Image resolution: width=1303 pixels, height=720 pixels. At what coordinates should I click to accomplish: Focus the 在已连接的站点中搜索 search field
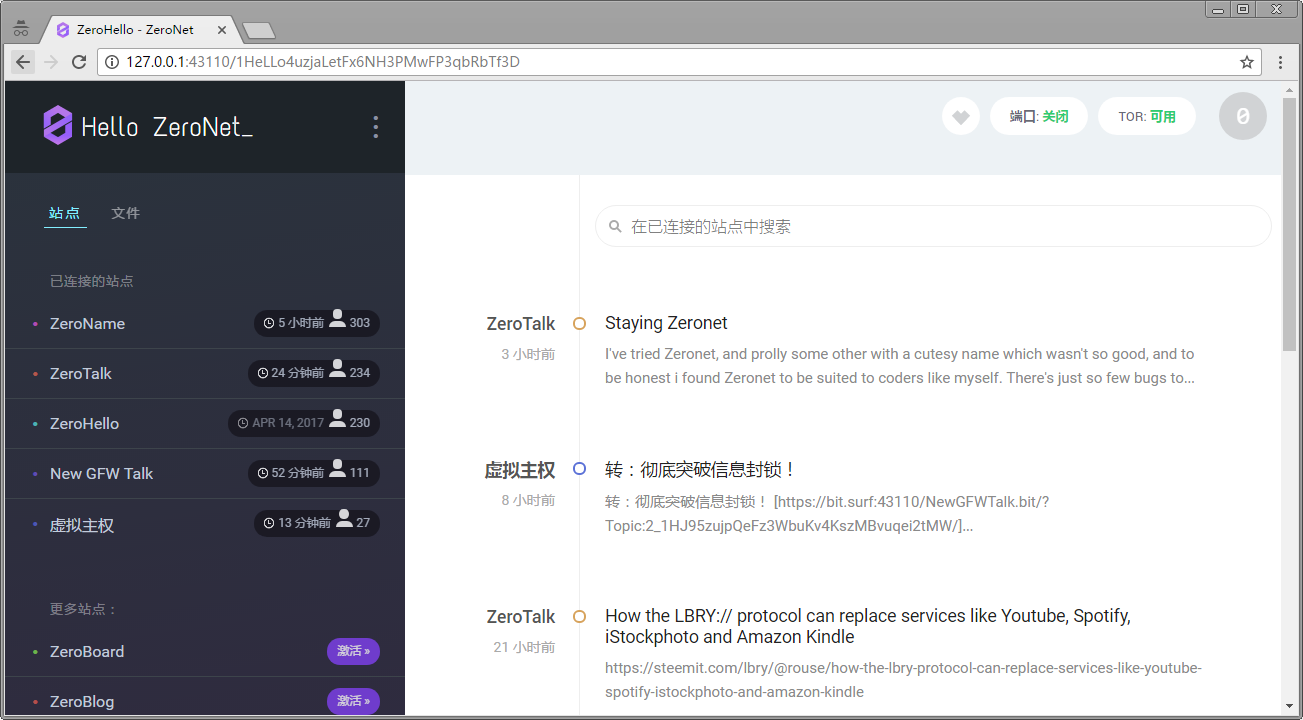point(933,226)
